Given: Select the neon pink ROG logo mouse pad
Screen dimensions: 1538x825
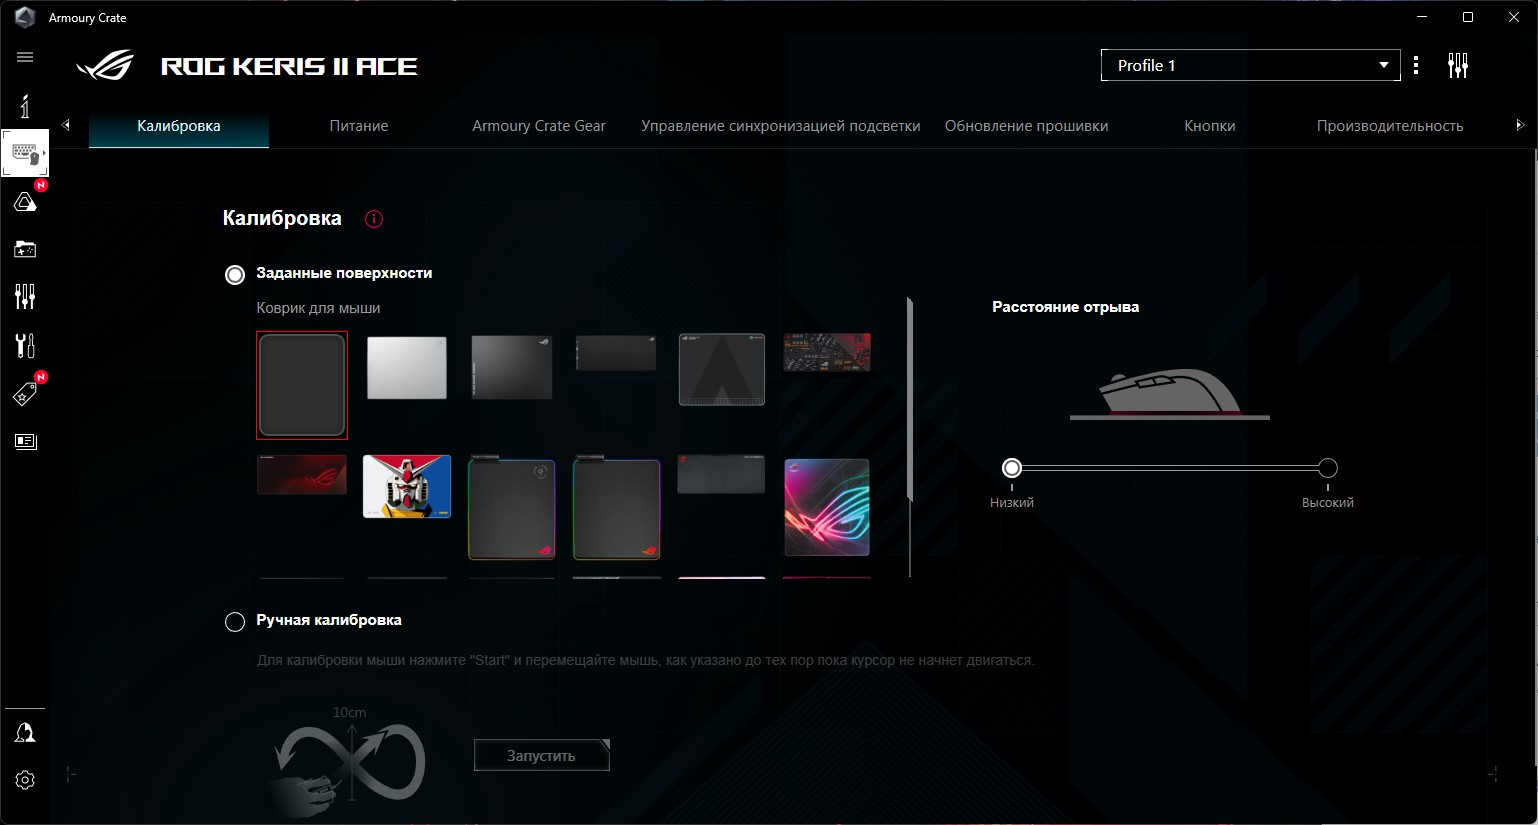Looking at the screenshot, I should pos(827,507).
